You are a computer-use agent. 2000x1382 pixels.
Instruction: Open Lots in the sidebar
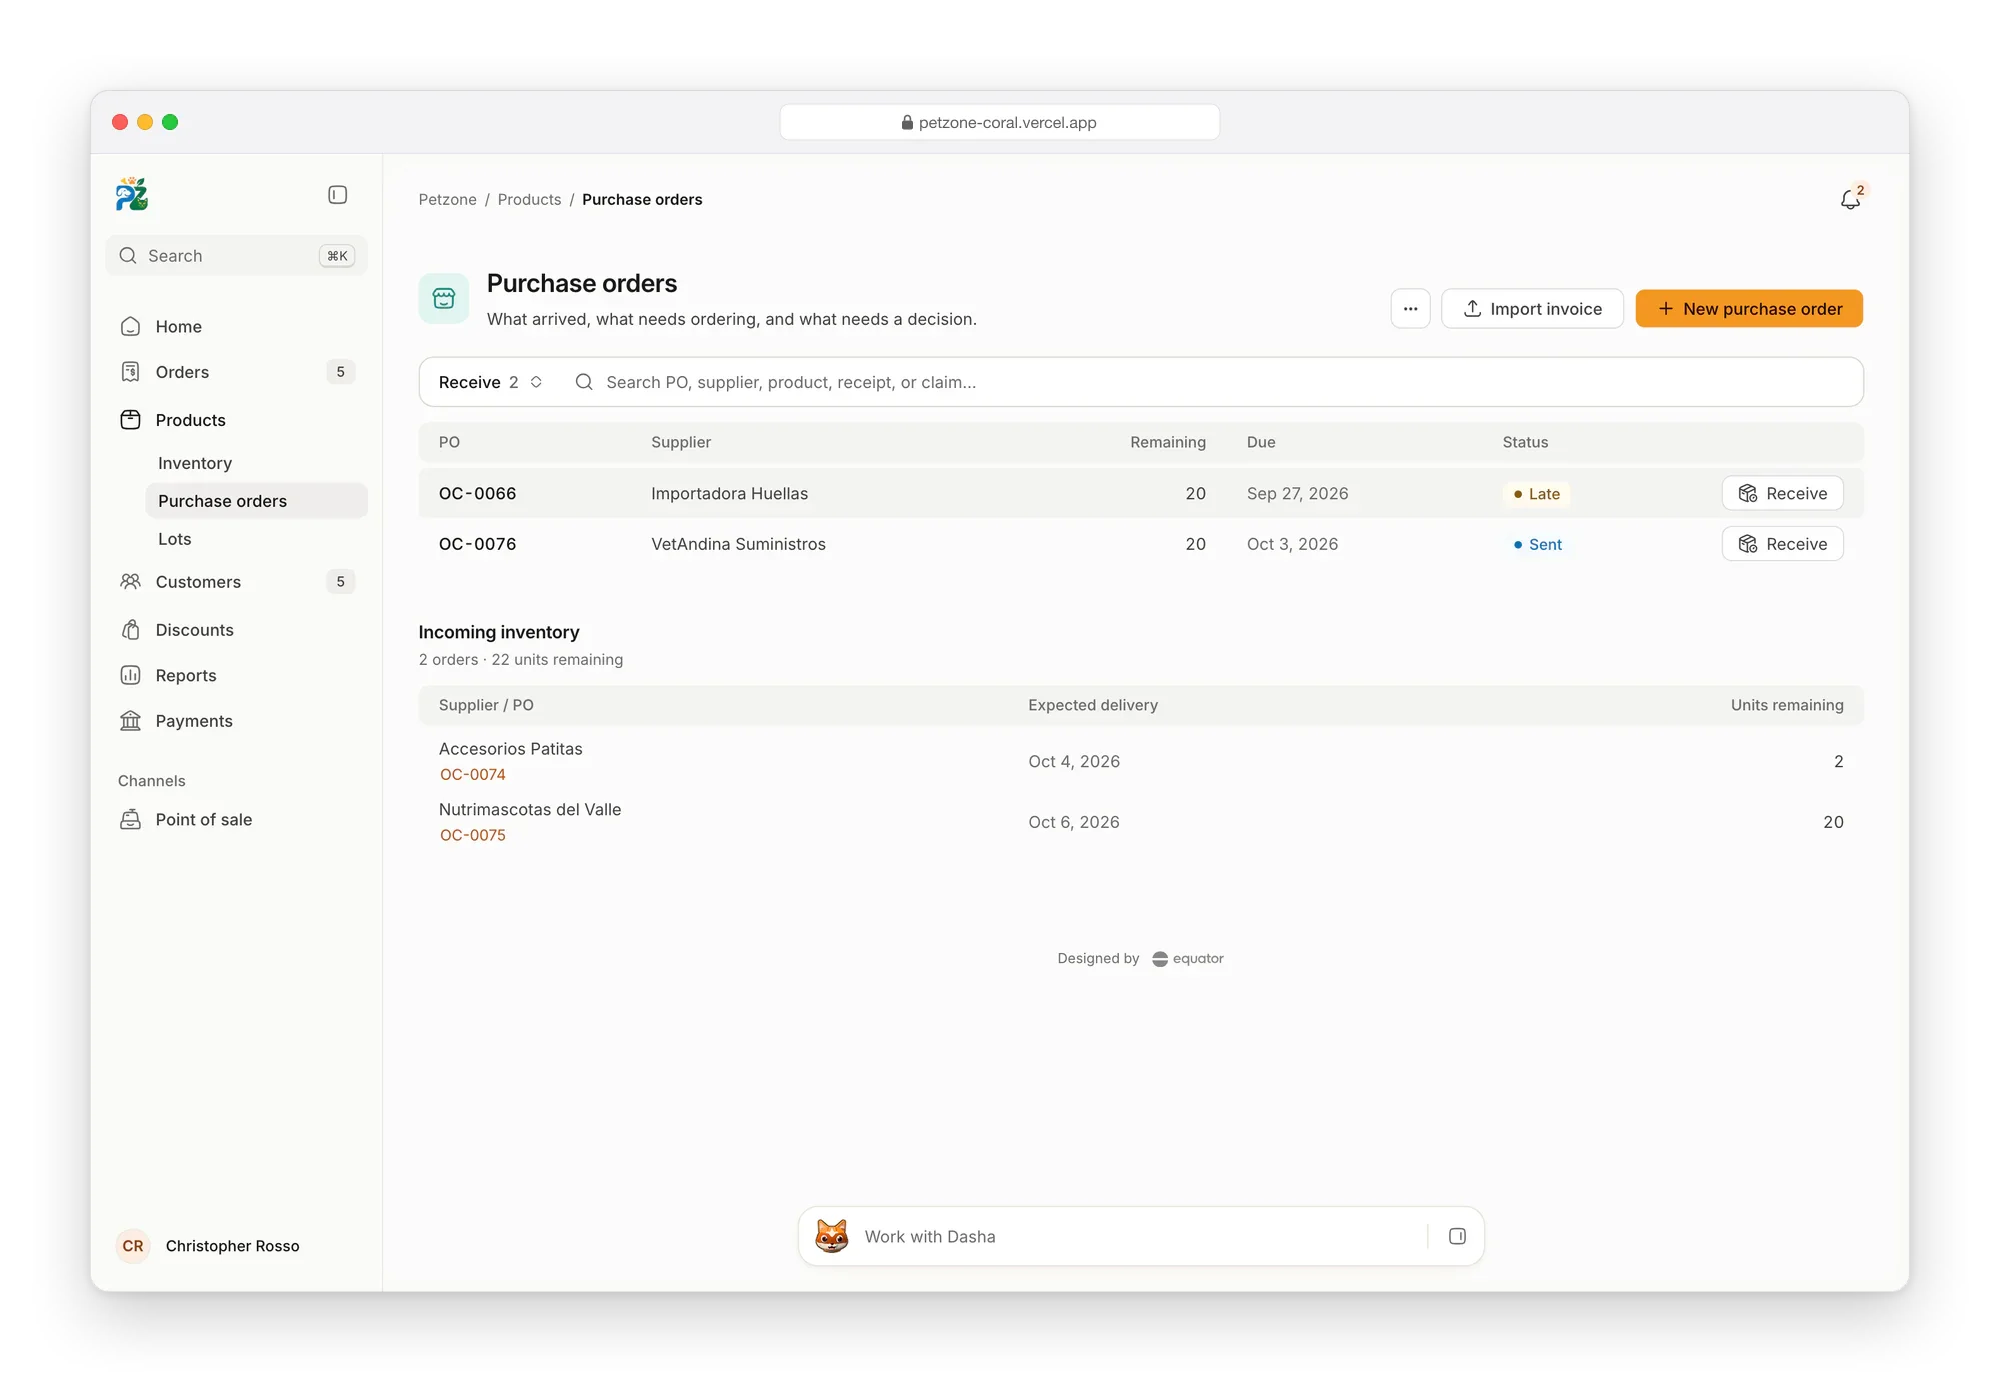(x=175, y=539)
